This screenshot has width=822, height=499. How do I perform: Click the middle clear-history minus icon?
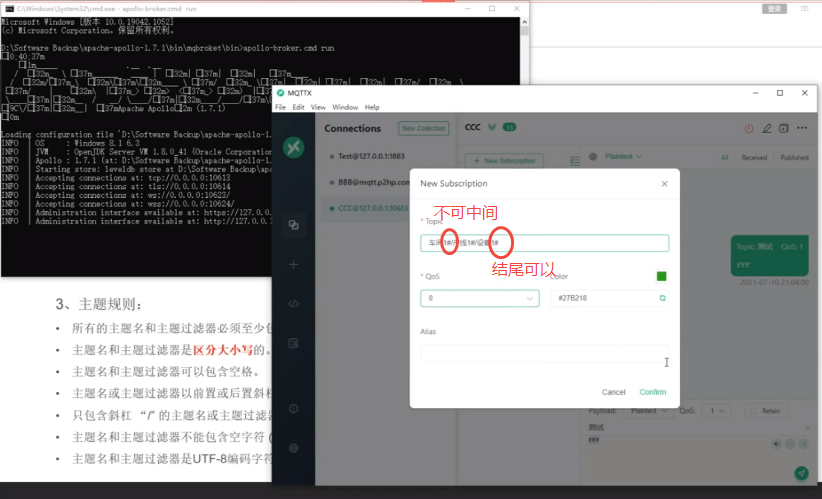click(790, 444)
